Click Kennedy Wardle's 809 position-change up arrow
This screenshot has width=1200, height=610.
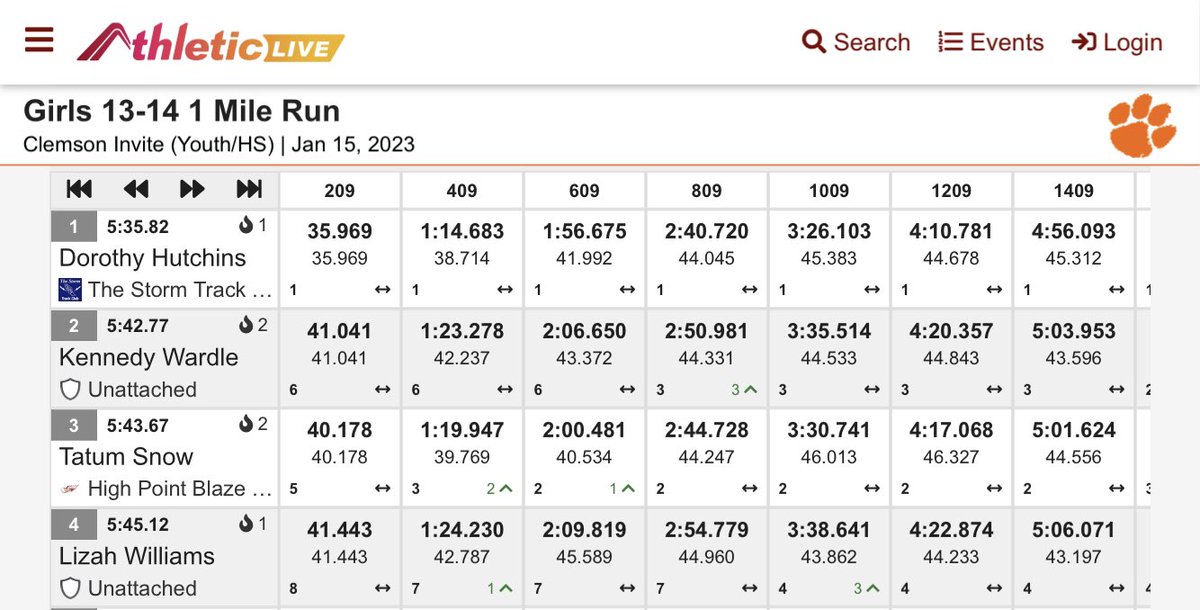click(748, 390)
